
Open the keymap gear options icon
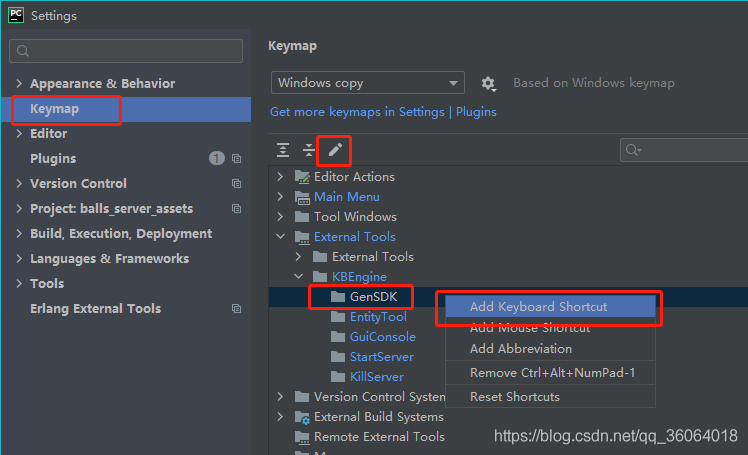coord(488,84)
